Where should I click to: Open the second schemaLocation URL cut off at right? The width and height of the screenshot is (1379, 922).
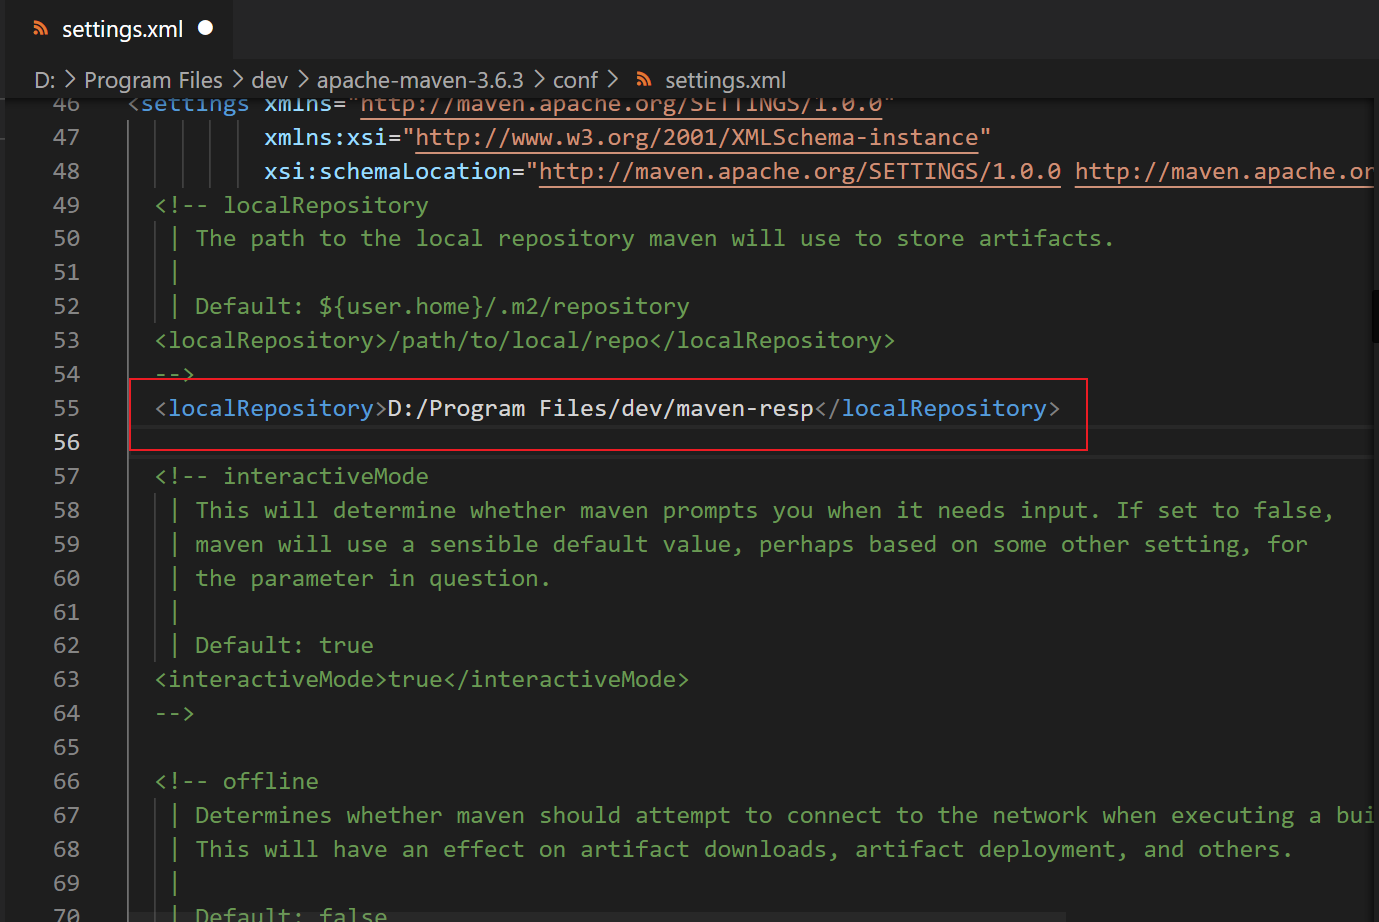(x=1223, y=171)
